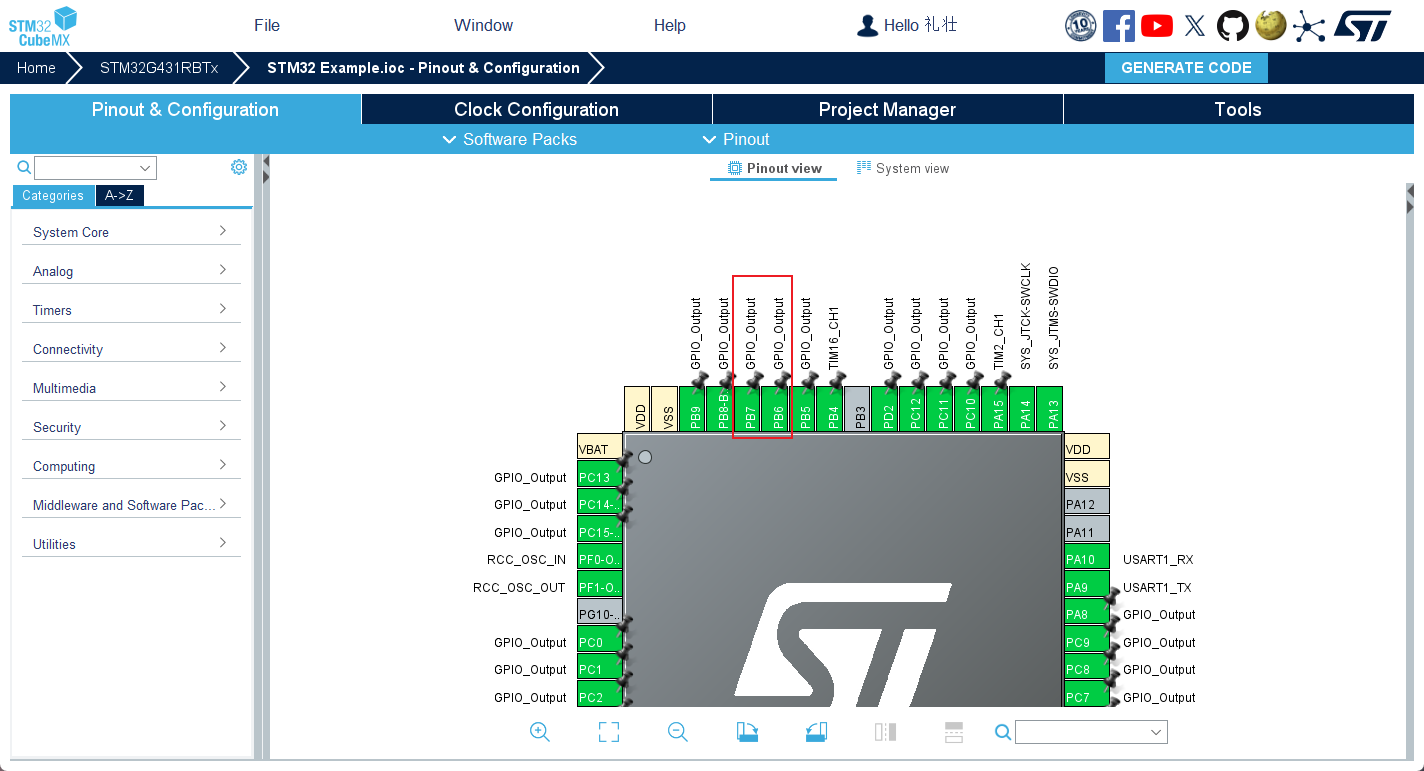Viewport: 1424px width, 771px height.
Task: Go to Home in the breadcrumb
Action: point(36,68)
